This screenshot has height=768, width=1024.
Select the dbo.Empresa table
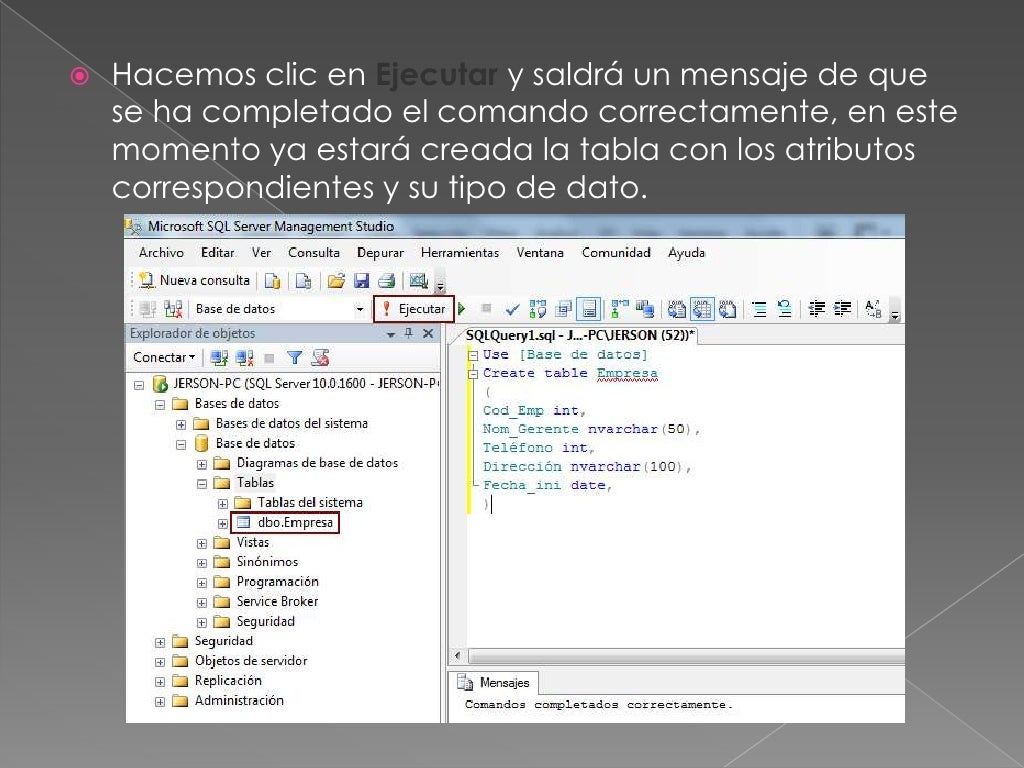pos(285,522)
